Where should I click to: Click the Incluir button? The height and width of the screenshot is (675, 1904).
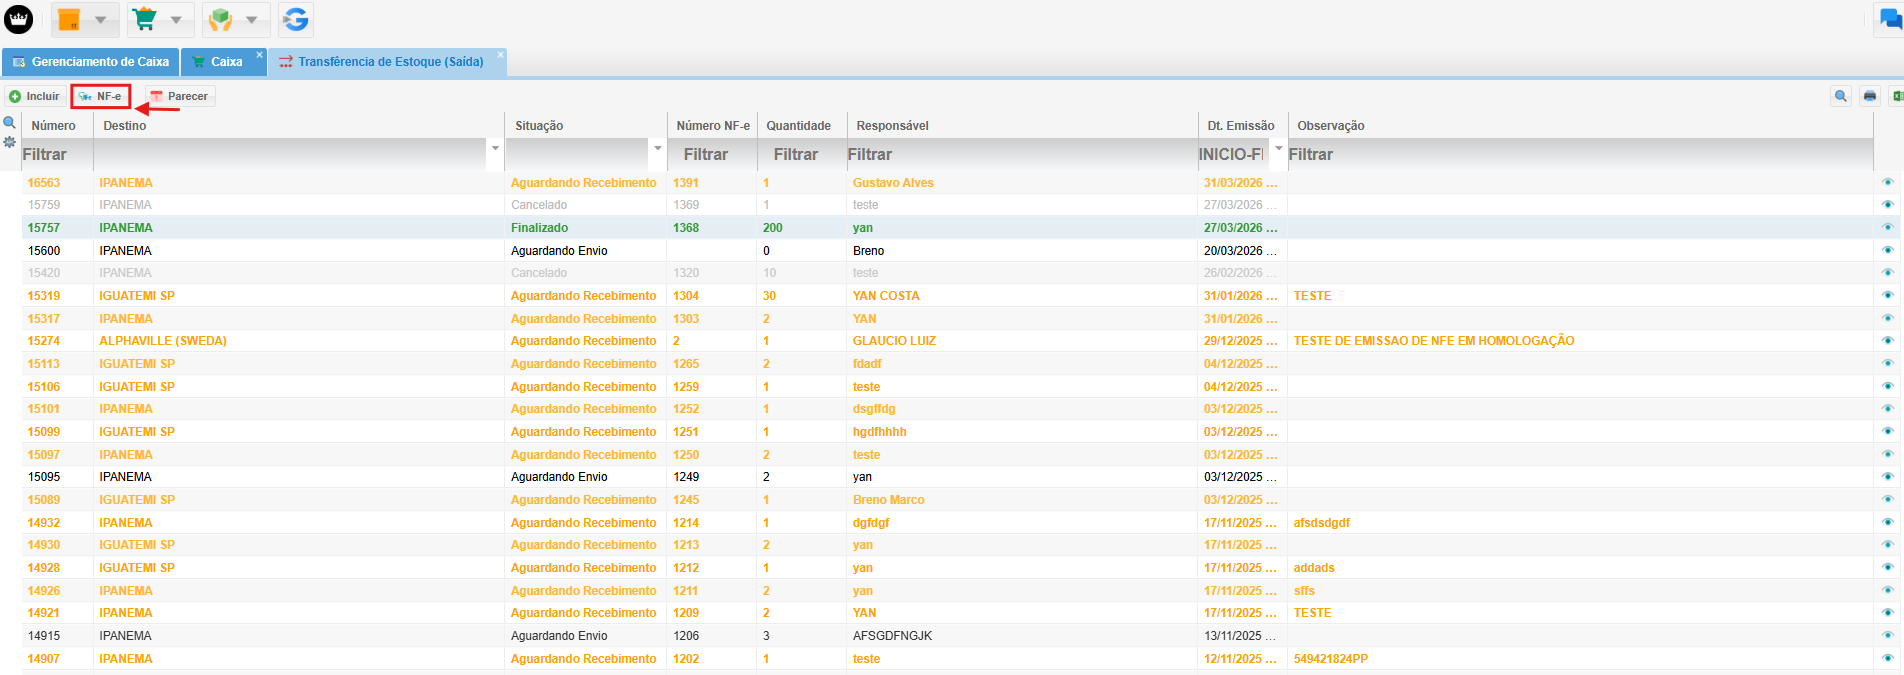35,96
